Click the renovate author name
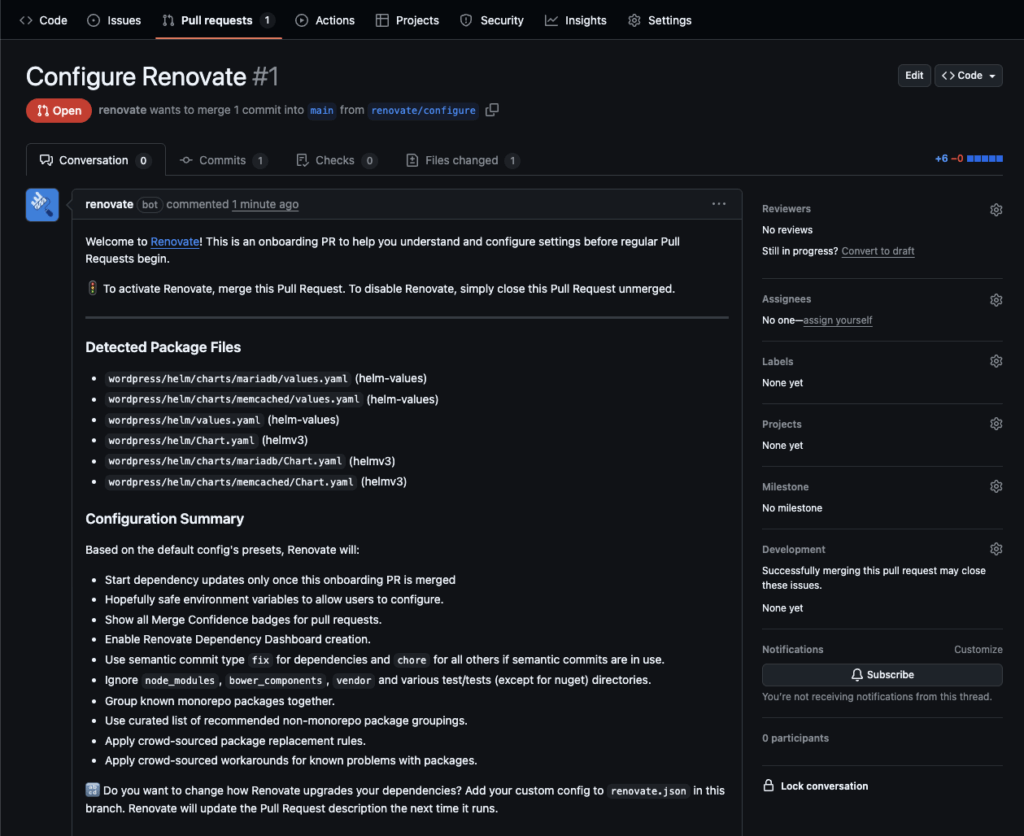 point(109,204)
